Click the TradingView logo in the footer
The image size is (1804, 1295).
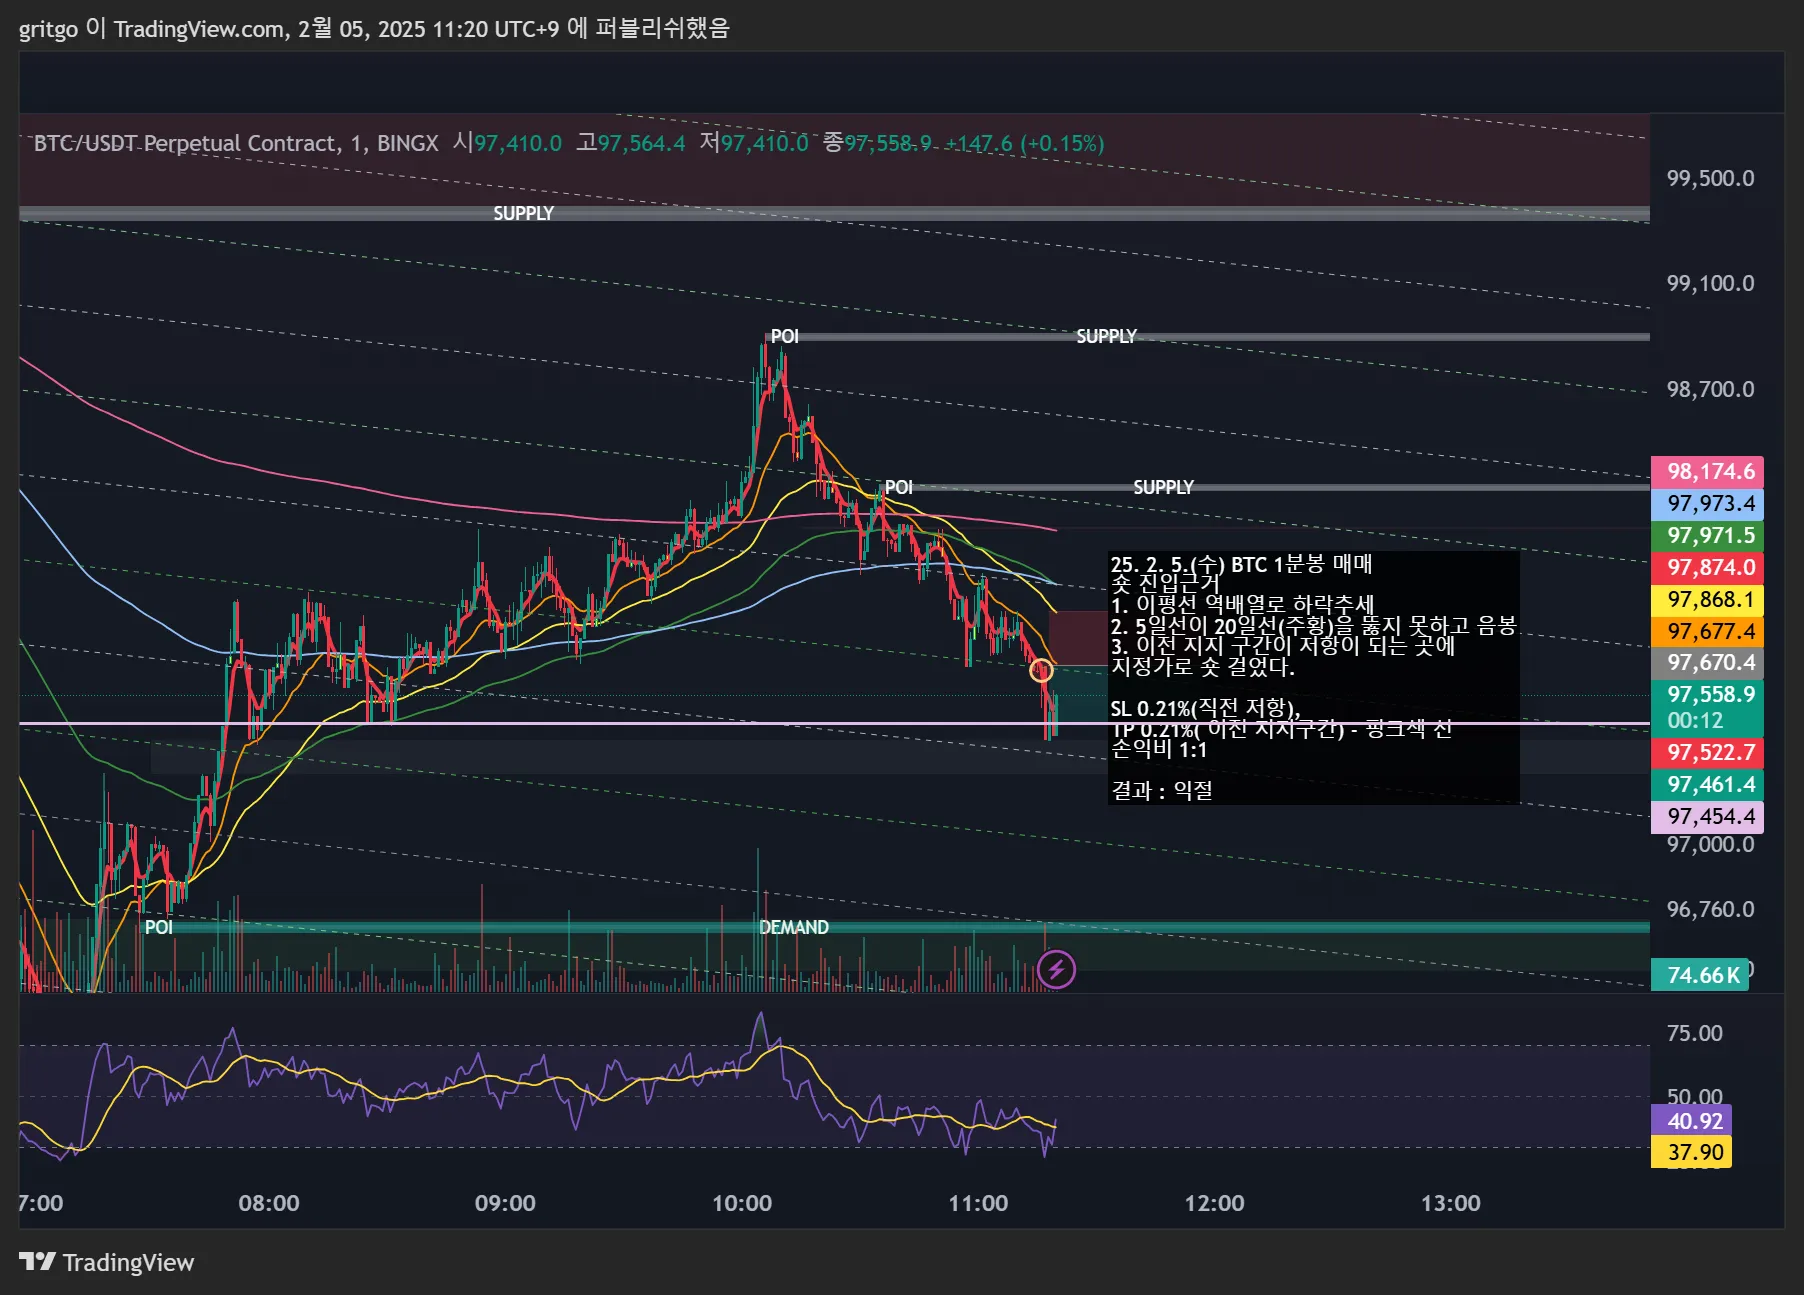pyautogui.click(x=107, y=1262)
